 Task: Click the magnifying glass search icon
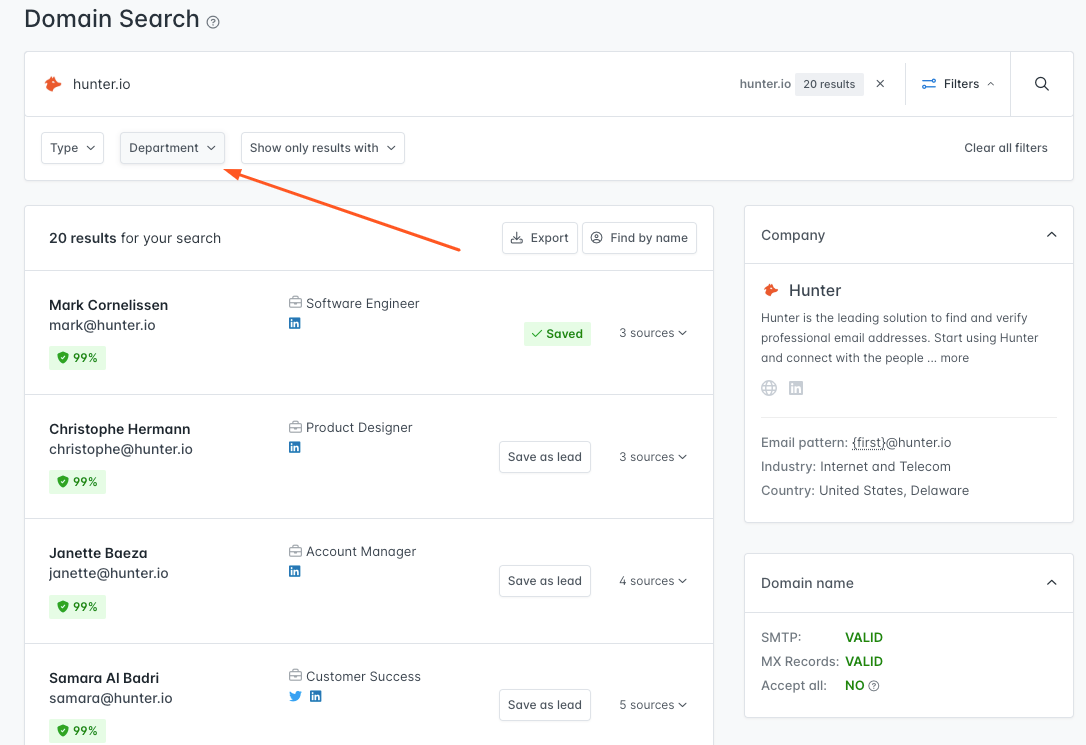1041,84
